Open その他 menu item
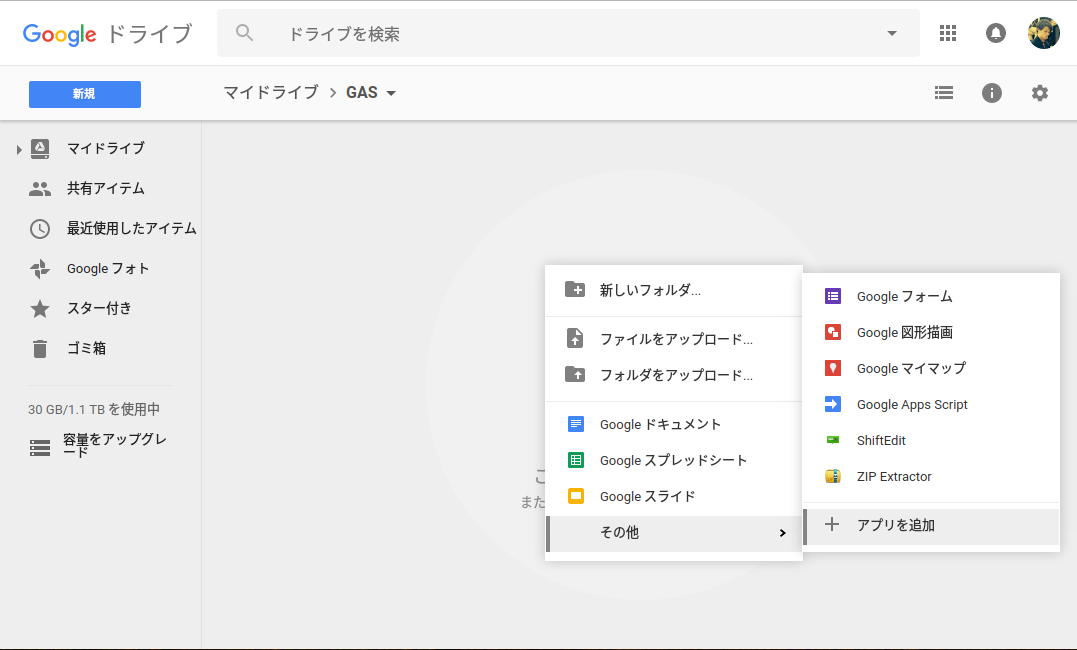 pos(673,533)
